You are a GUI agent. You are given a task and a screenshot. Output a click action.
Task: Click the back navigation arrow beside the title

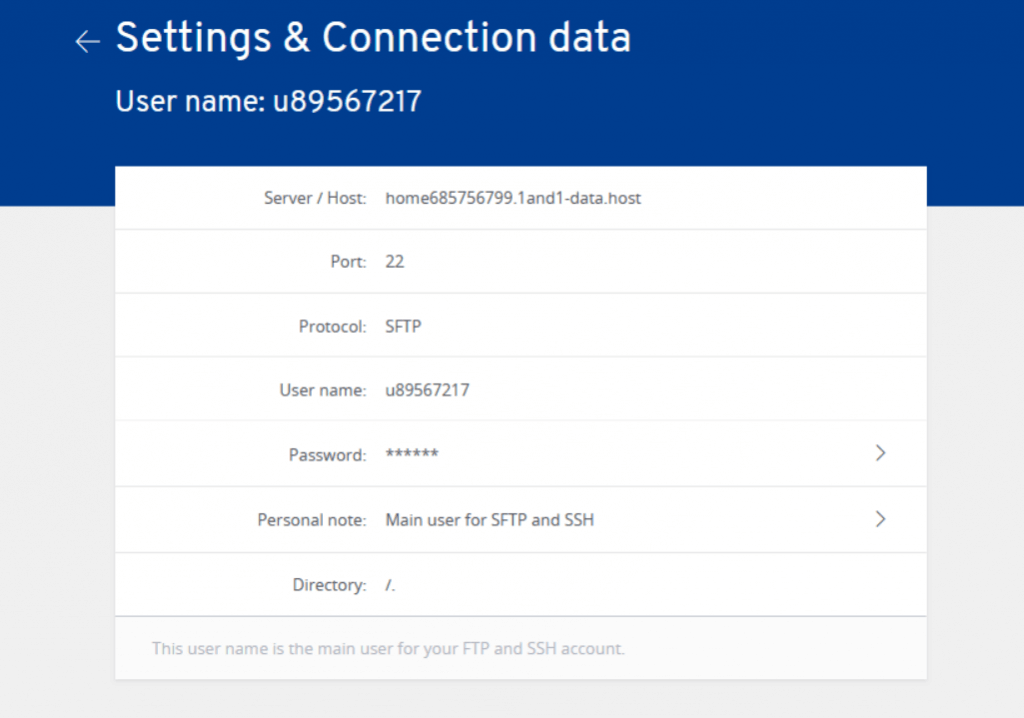tap(87, 41)
